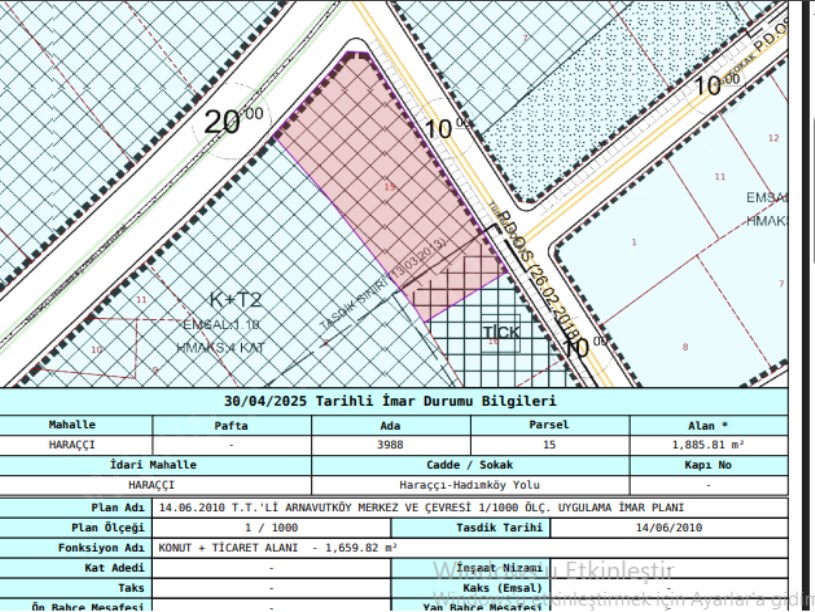Select parcel 1 in the light blue block
Viewport: 815px width, 612px height.
tap(633, 242)
